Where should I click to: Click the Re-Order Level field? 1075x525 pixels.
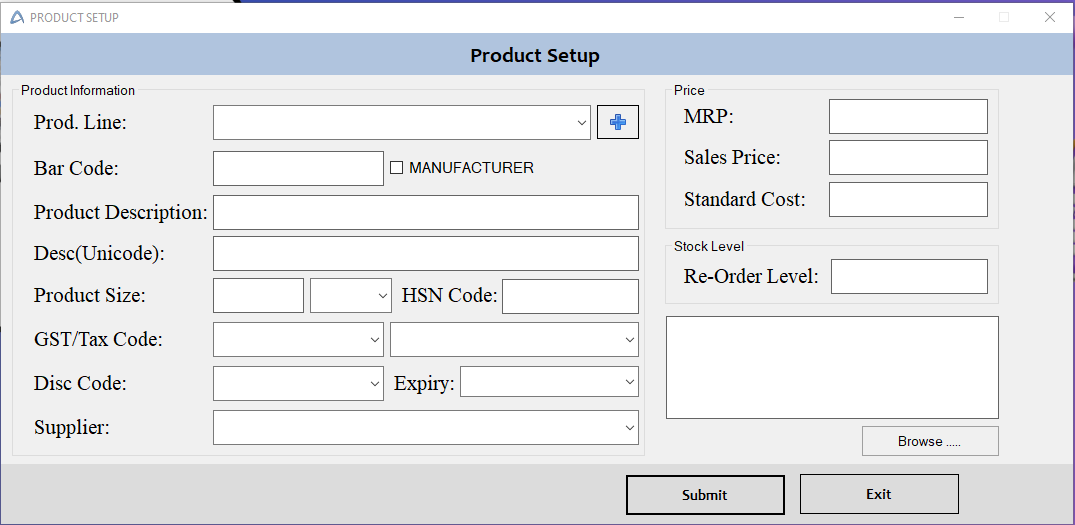coord(908,276)
